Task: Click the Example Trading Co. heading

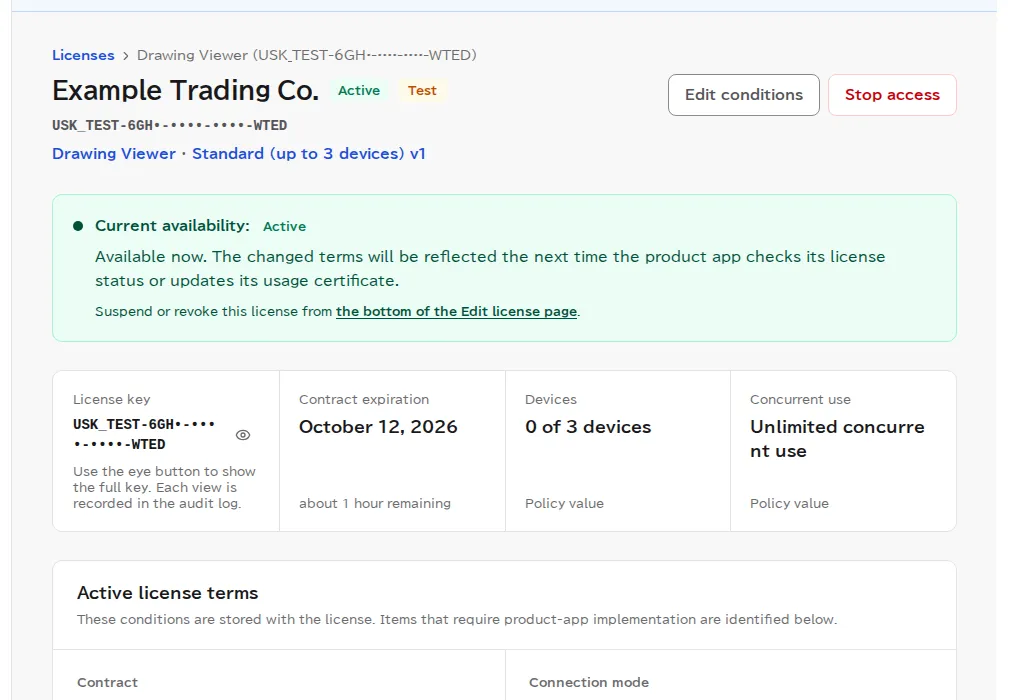Action: coord(185,91)
